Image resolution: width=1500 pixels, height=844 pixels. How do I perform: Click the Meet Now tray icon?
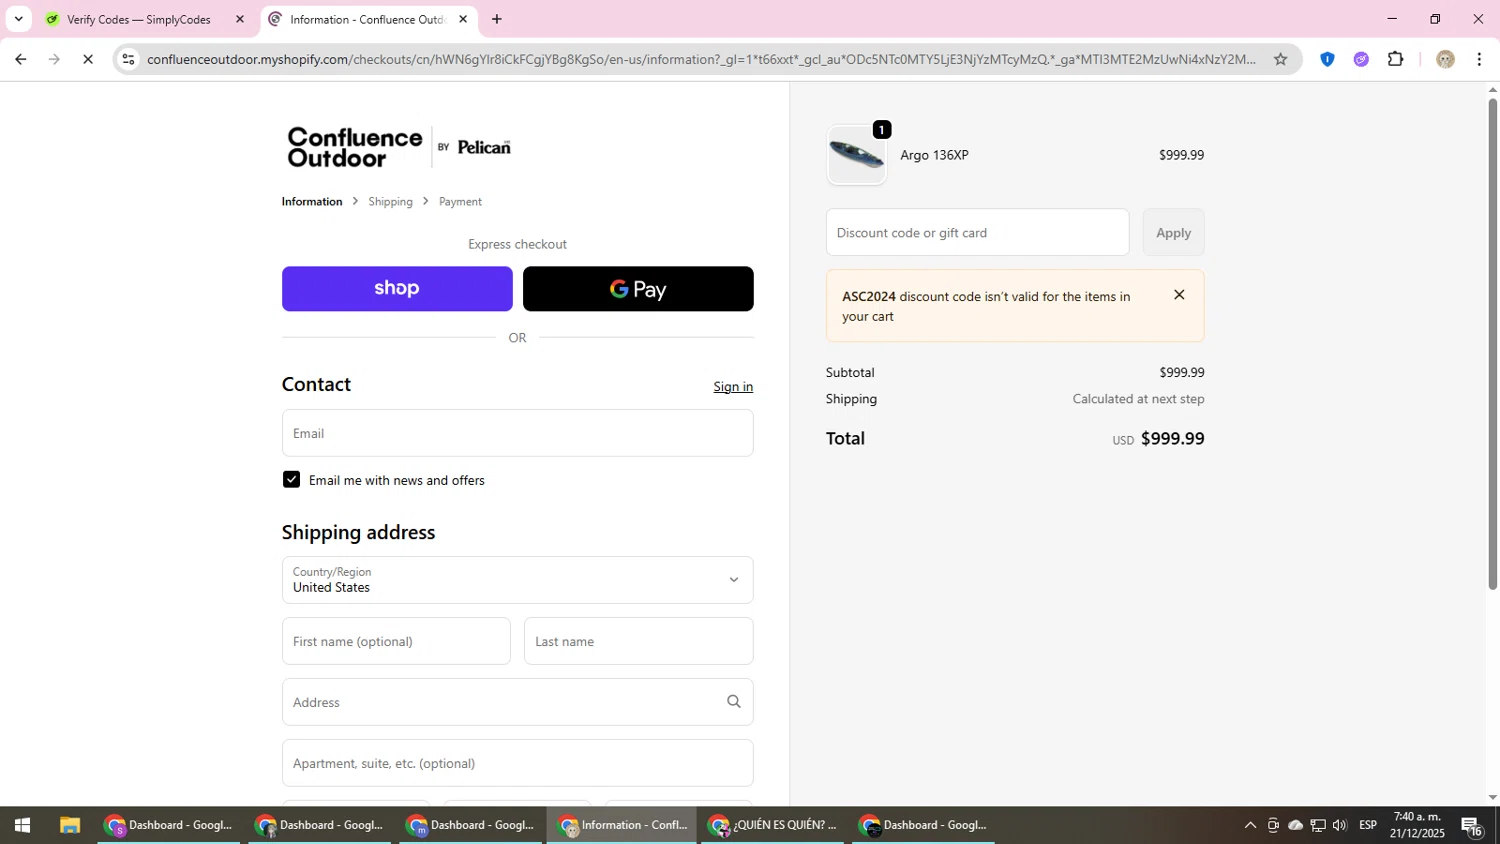[1273, 825]
